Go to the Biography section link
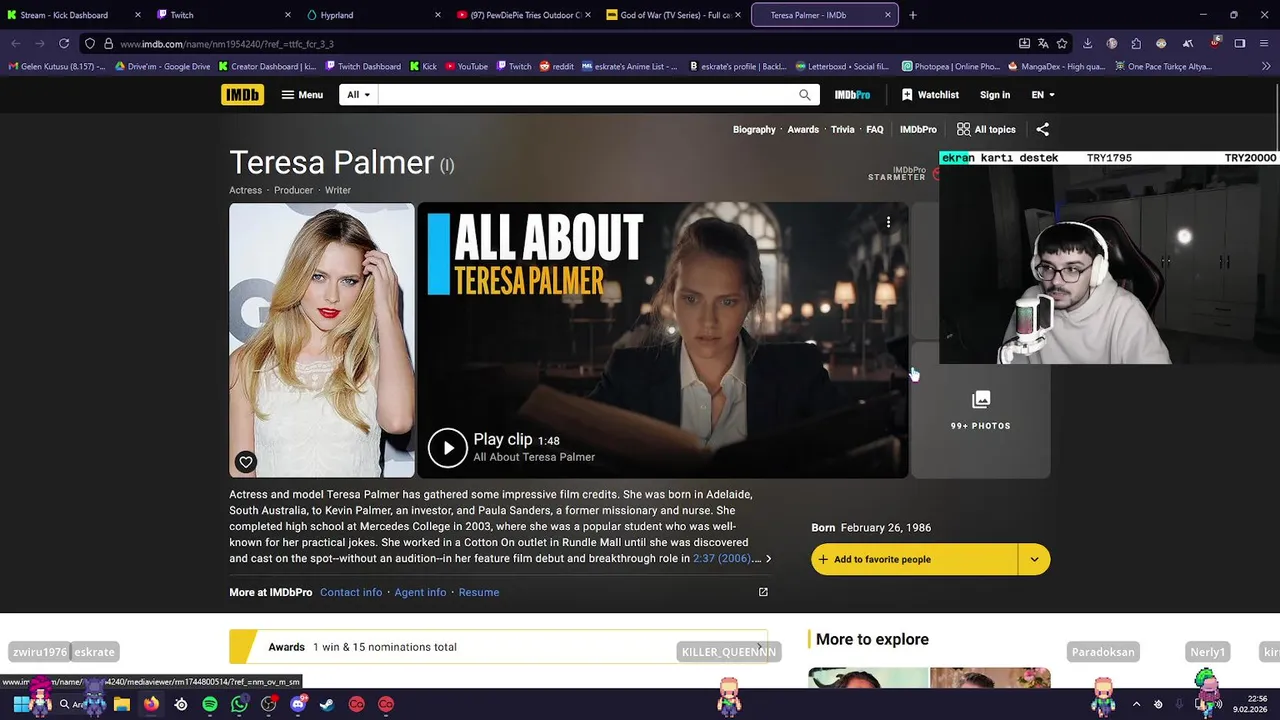 [x=754, y=129]
